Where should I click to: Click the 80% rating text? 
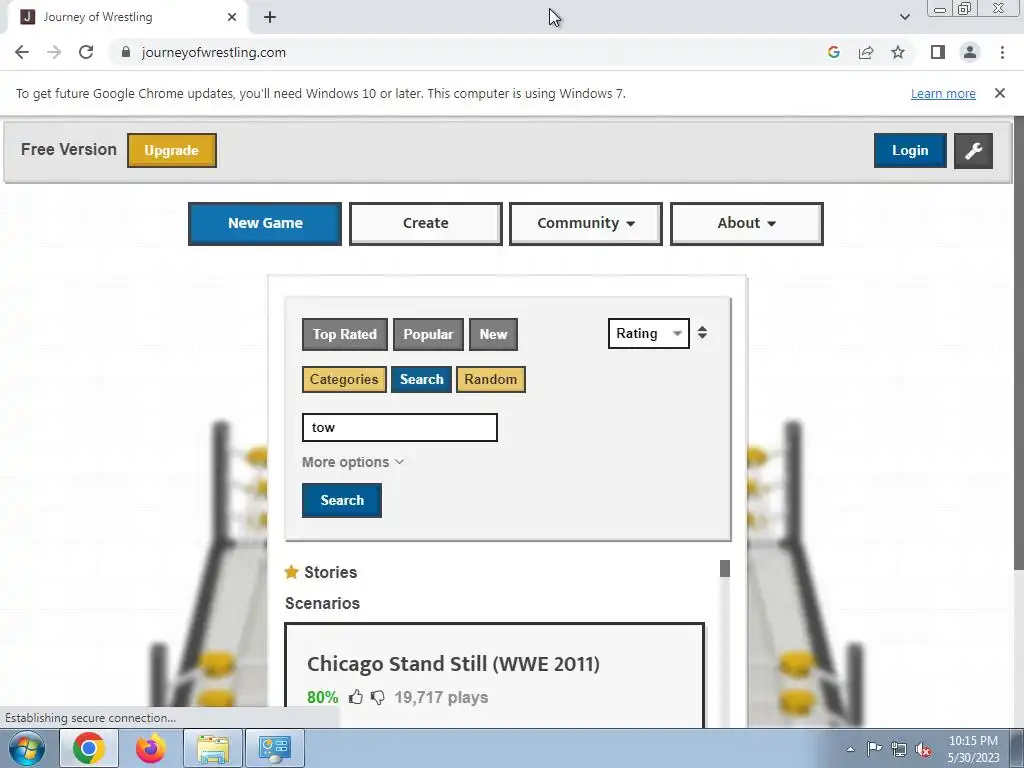click(323, 697)
